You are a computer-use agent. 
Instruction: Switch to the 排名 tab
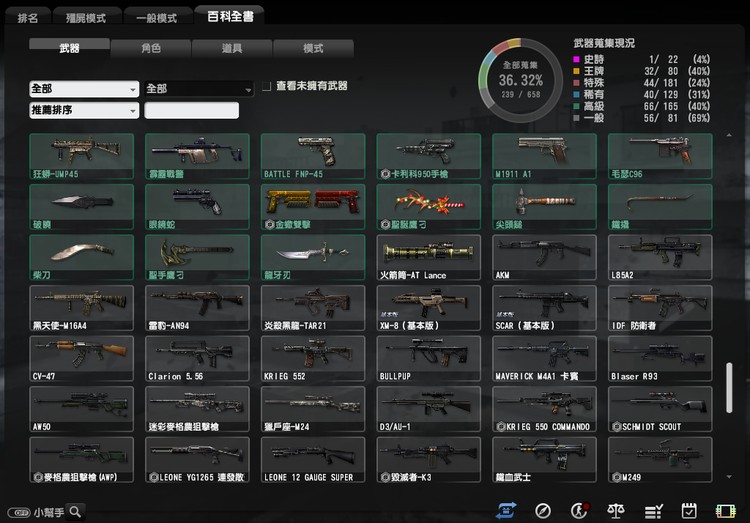point(28,18)
